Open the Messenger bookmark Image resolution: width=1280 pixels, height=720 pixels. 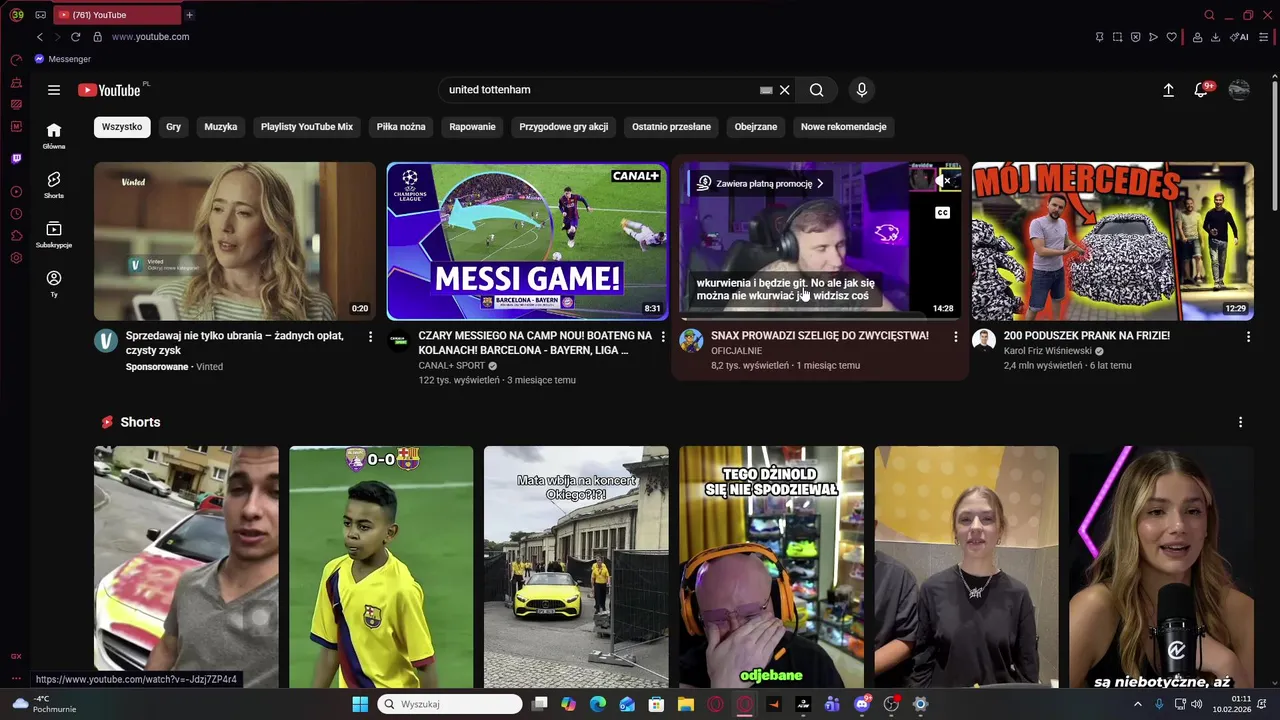[x=62, y=59]
